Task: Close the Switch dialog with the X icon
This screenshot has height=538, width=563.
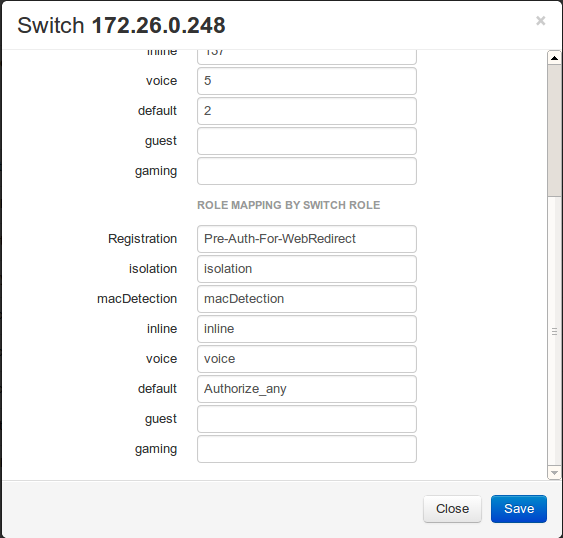Action: 540,21
